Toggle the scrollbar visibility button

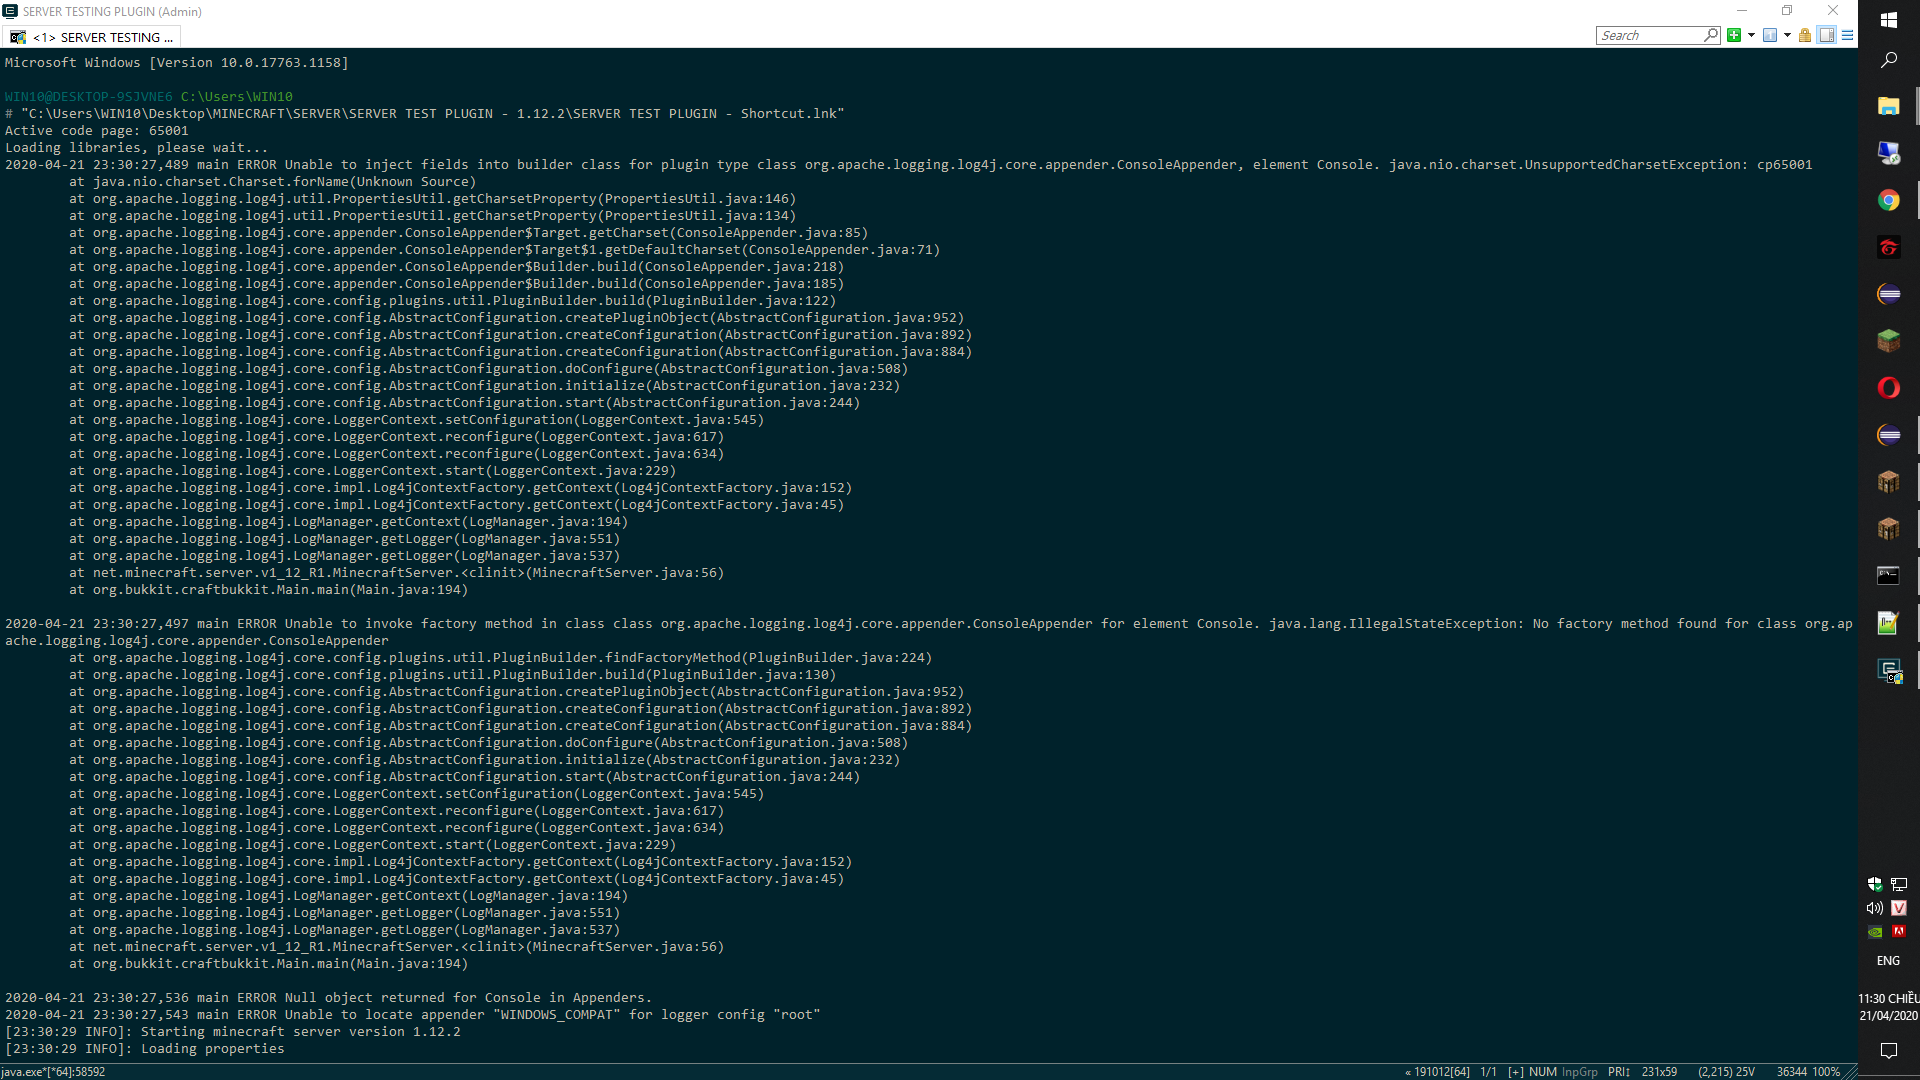tap(1827, 35)
